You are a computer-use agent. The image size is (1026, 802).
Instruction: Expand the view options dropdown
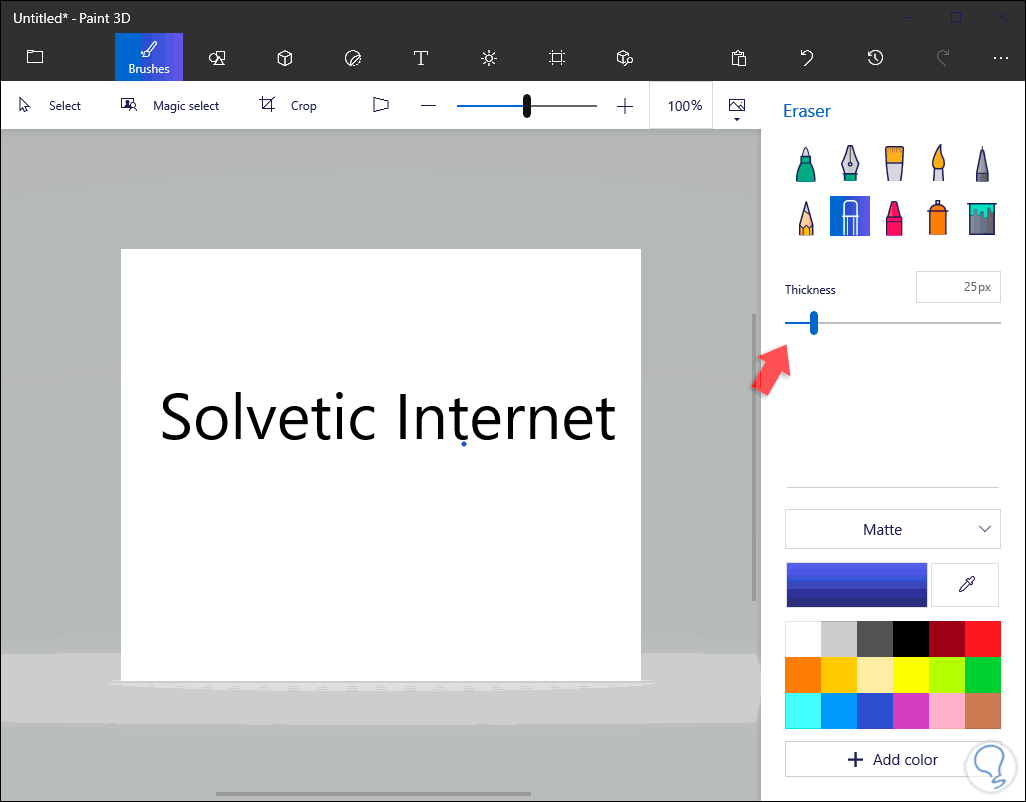(x=737, y=109)
